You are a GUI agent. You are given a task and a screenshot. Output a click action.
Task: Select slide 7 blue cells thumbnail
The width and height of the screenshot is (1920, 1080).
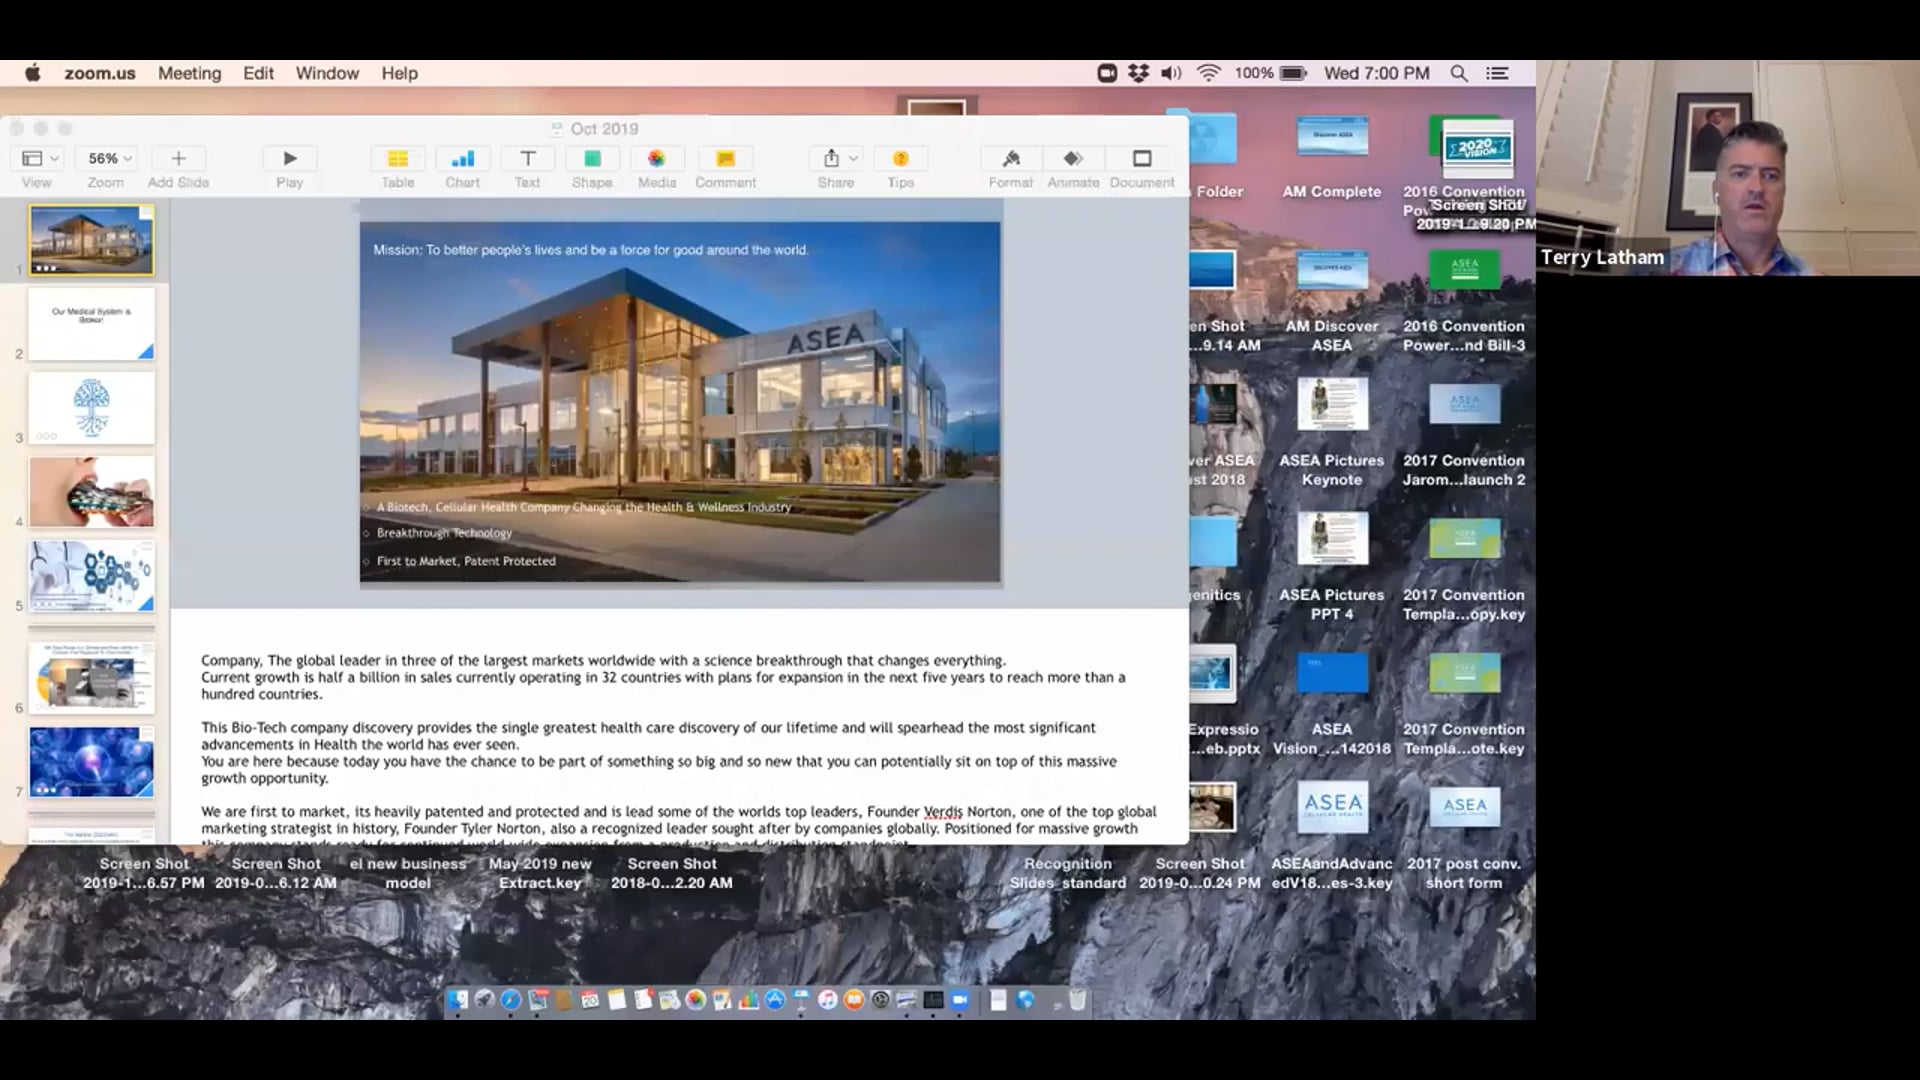tap(91, 762)
